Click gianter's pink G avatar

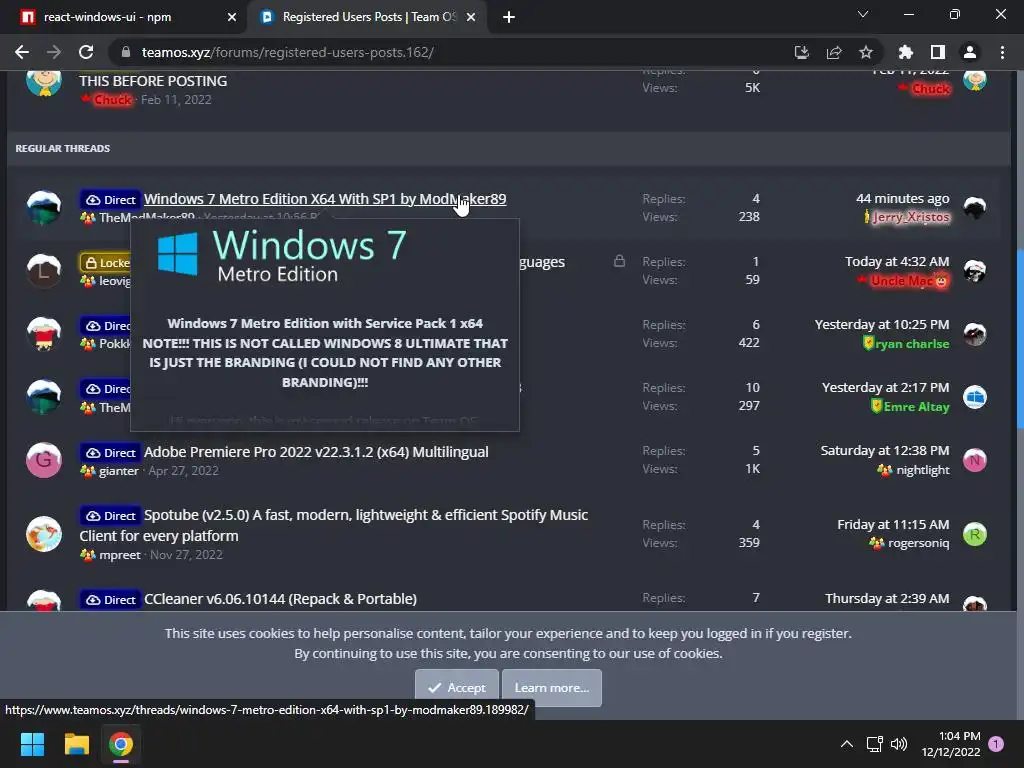(44, 460)
